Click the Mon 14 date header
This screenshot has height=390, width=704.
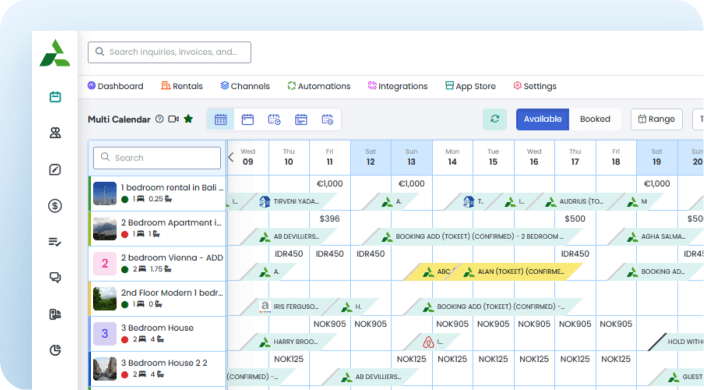pyautogui.click(x=452, y=158)
